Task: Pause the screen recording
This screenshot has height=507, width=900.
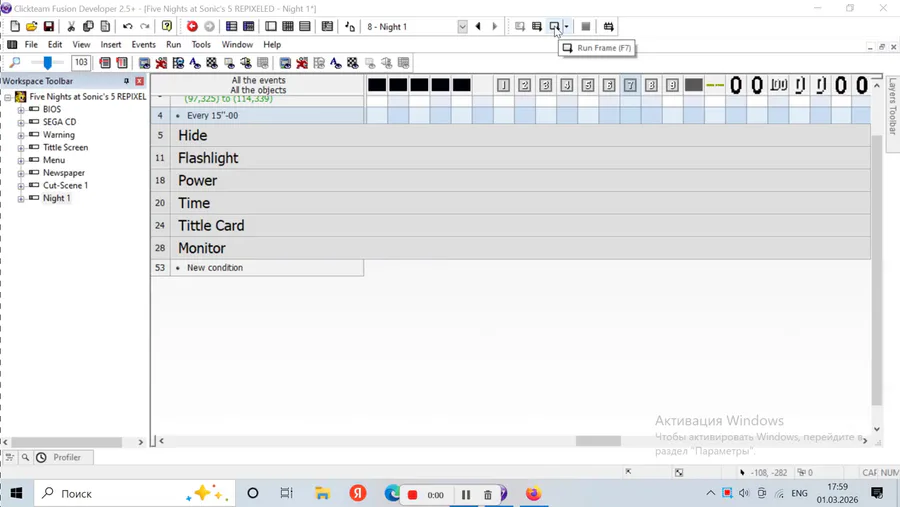Action: [x=465, y=494]
